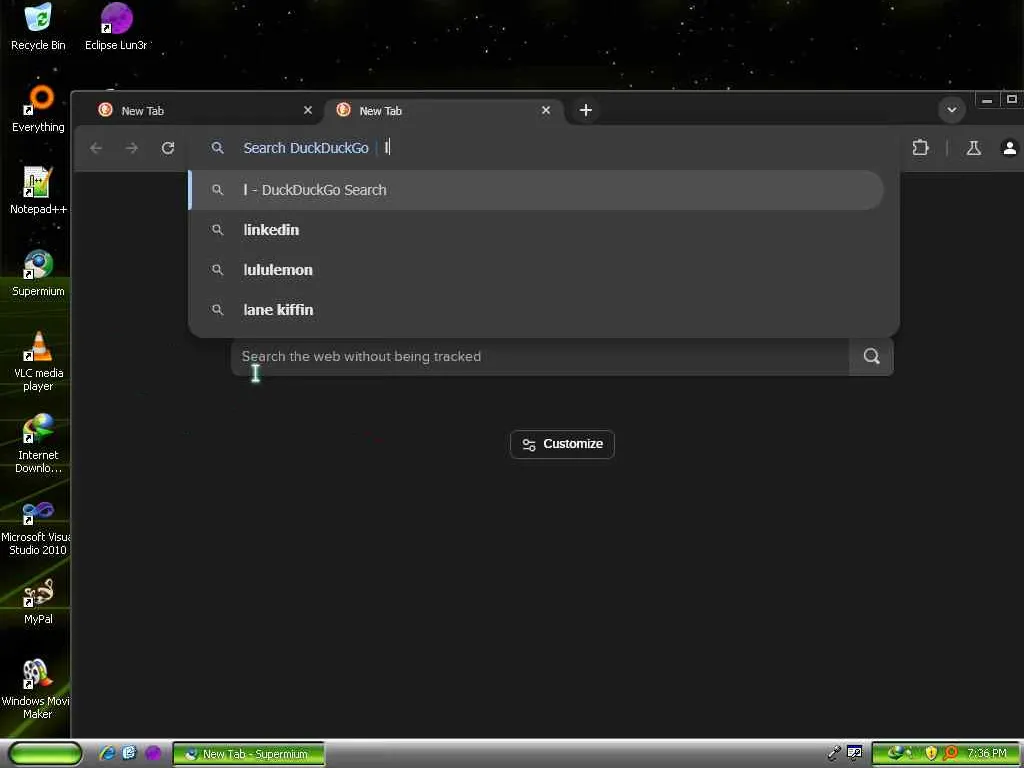Reload the current page
Image resolution: width=1024 pixels, height=768 pixels.
(x=168, y=148)
